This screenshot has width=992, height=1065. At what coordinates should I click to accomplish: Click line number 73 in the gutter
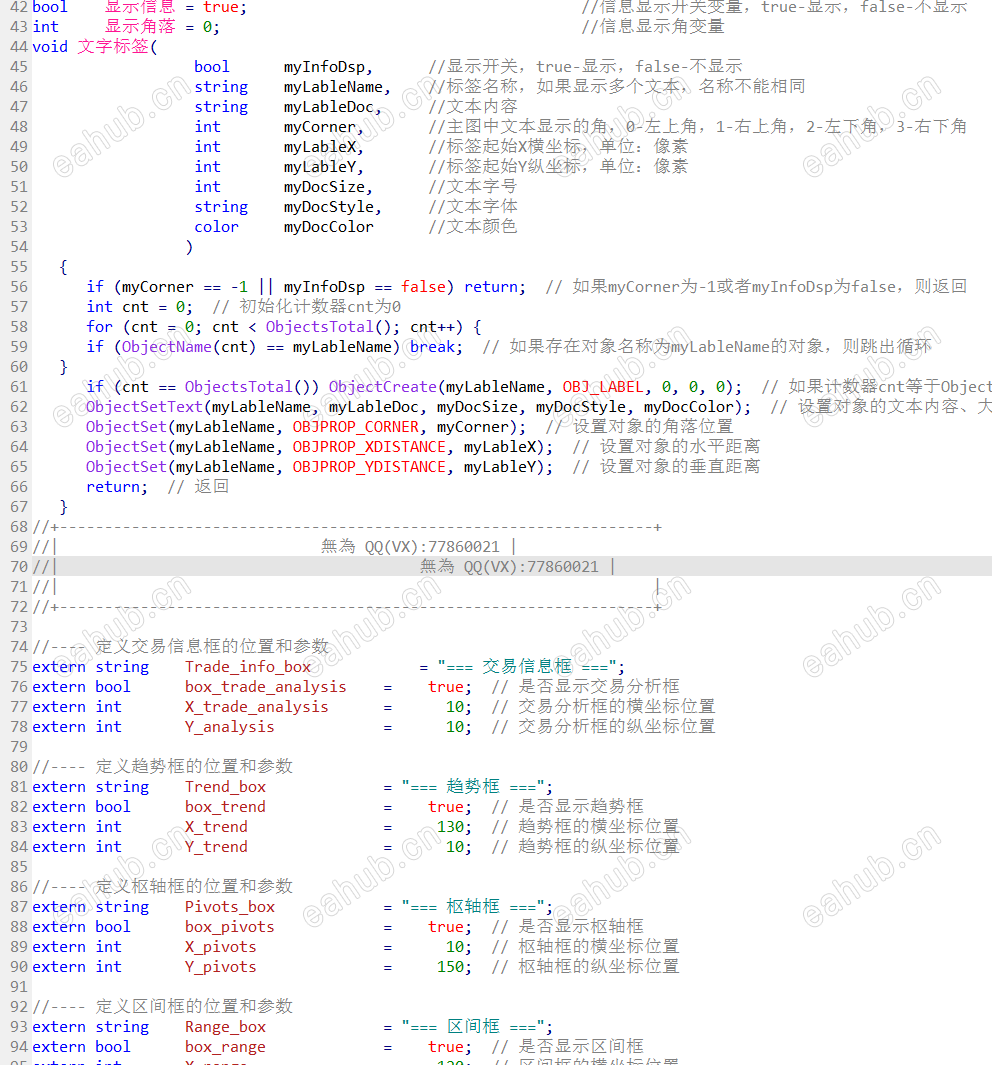click(x=19, y=627)
